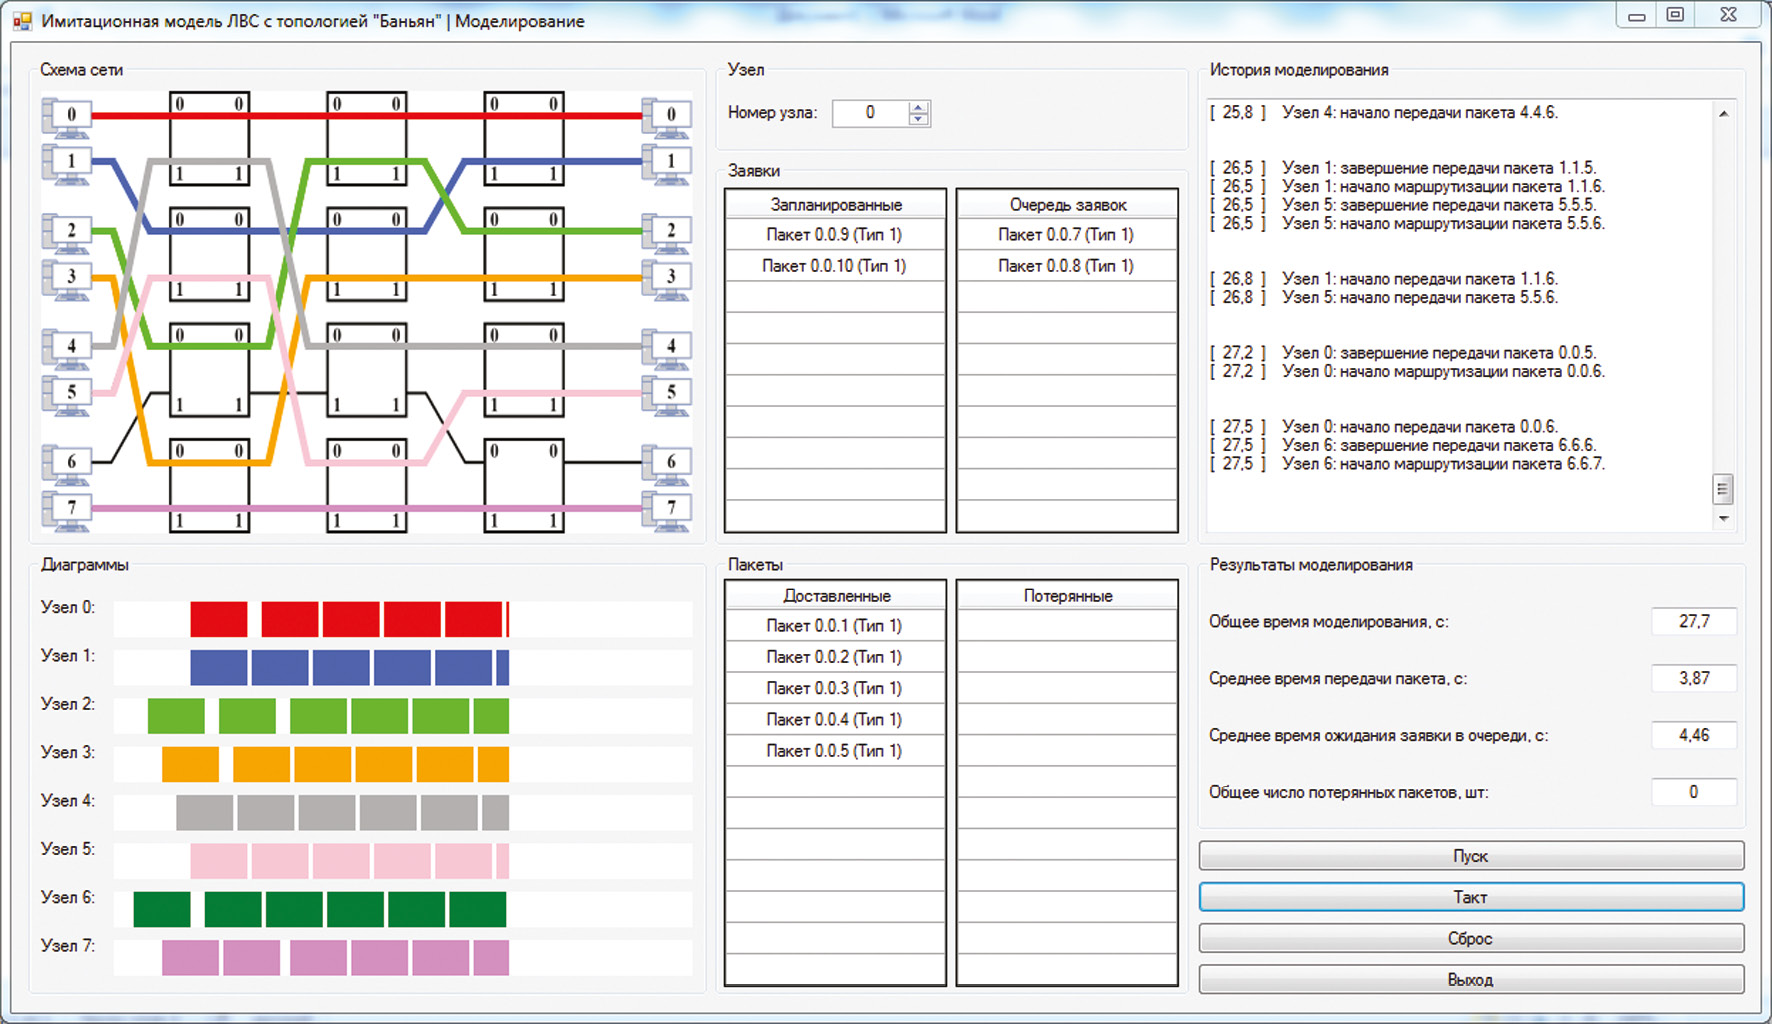Image resolution: width=1772 pixels, height=1024 pixels.
Task: Click right computer icon for node 6
Action: tap(667, 462)
